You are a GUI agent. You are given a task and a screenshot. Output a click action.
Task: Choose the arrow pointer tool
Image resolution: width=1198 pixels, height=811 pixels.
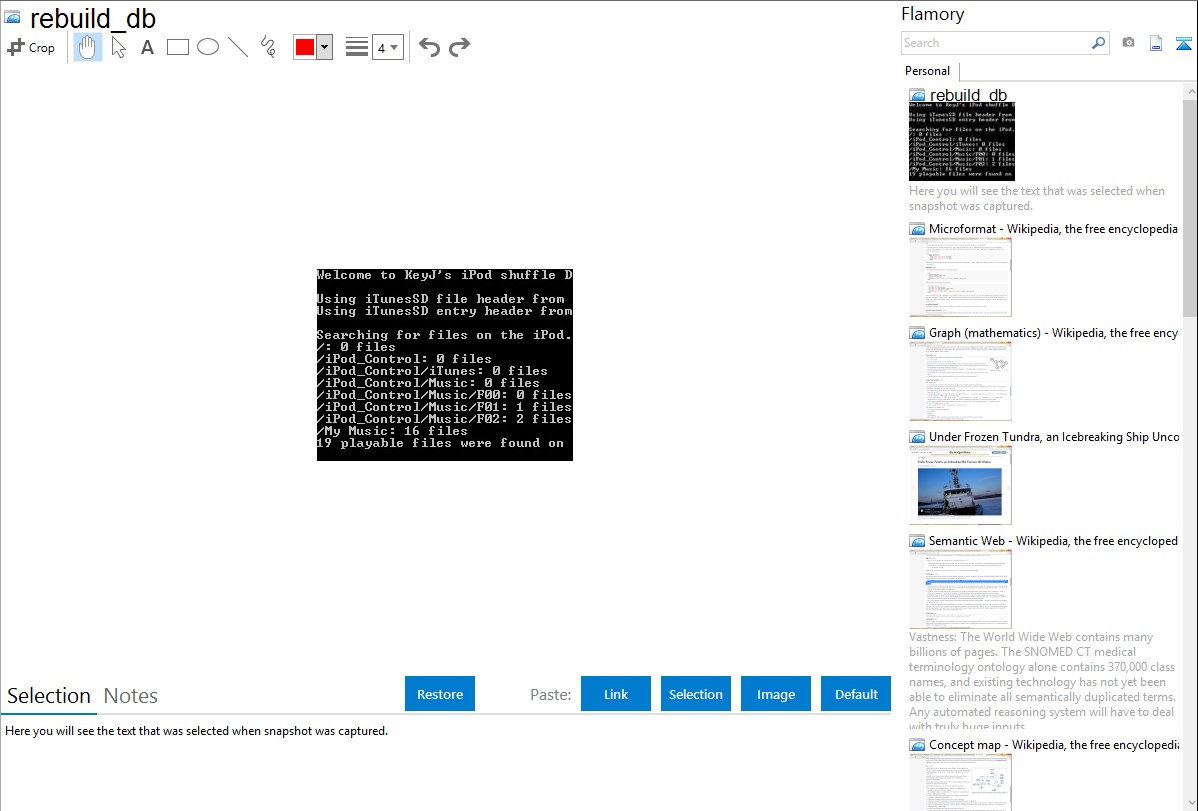(118, 47)
